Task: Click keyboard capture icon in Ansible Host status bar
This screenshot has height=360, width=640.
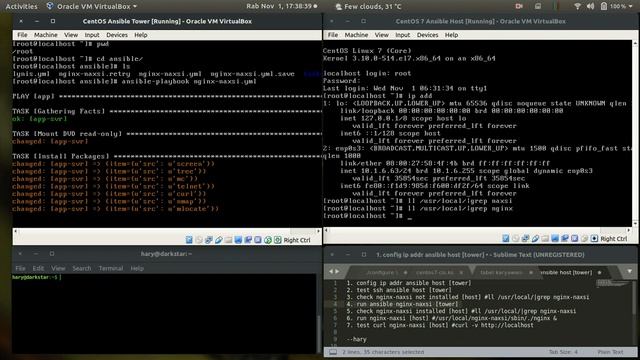Action: [594, 238]
